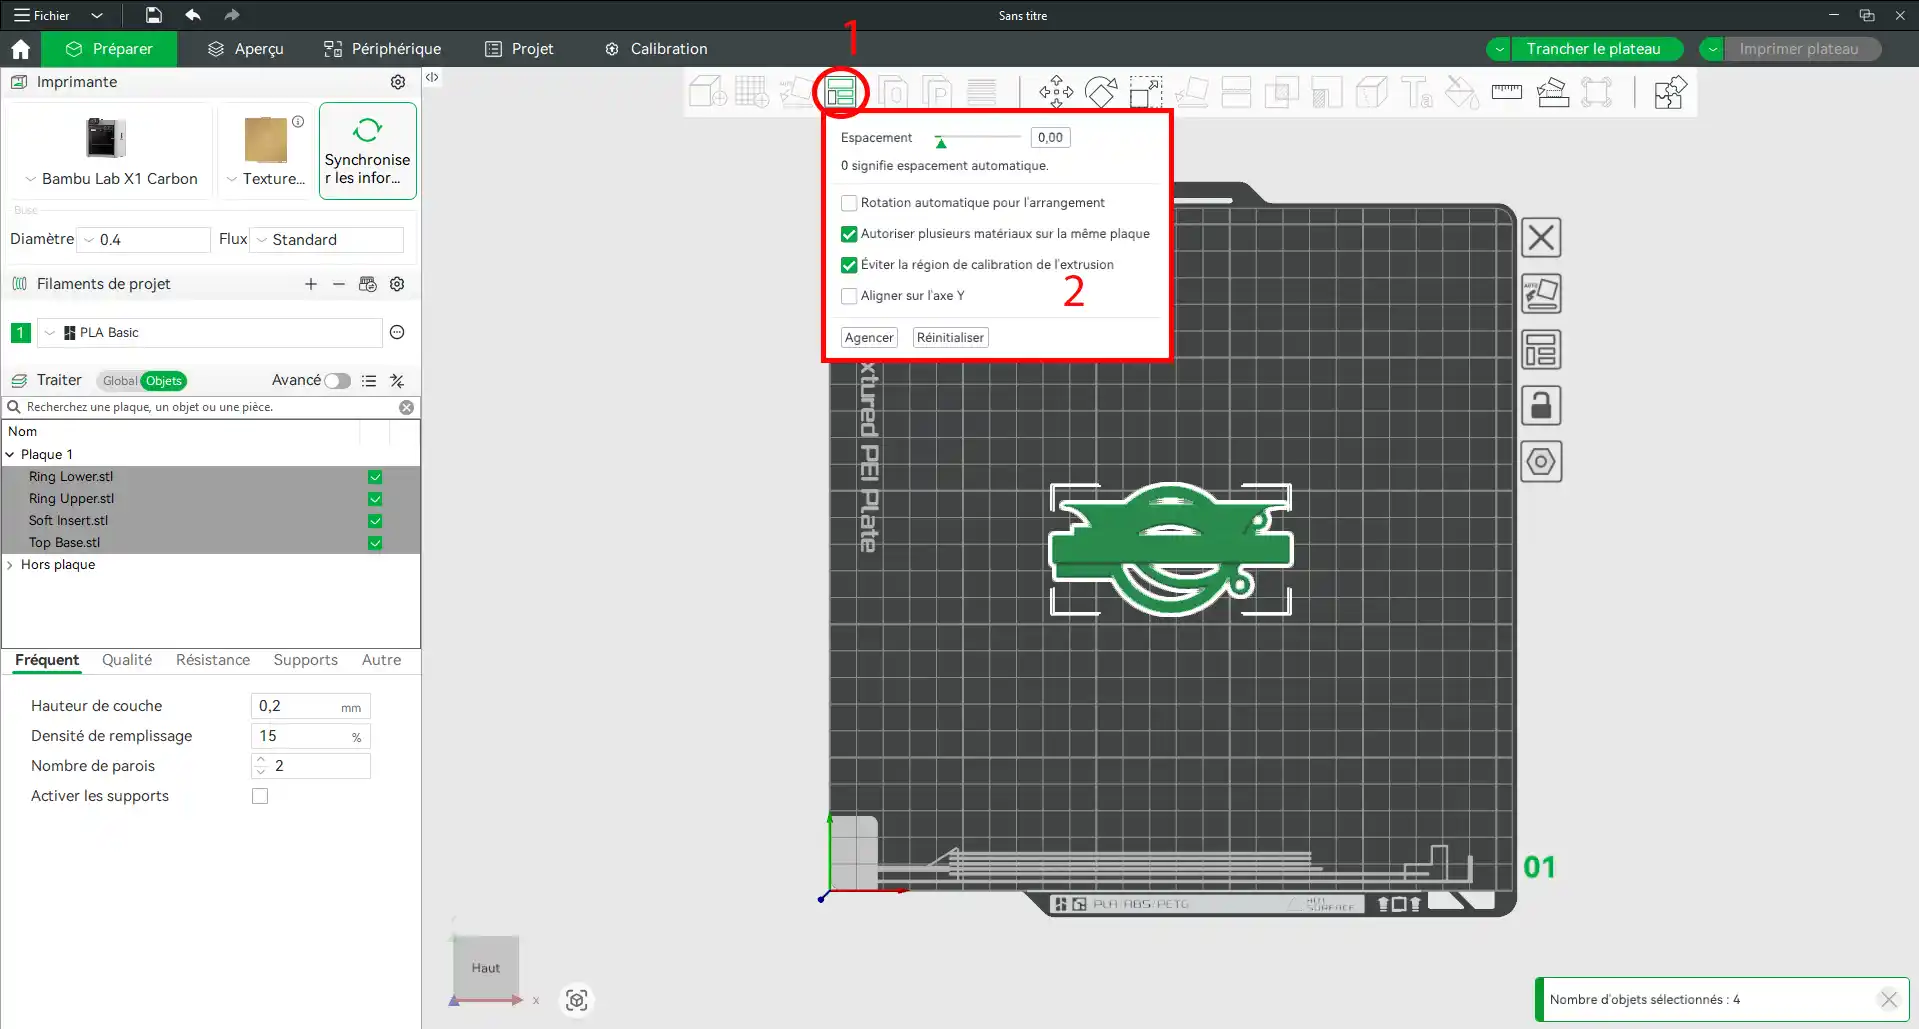Open the Flux Standard dropdown
This screenshot has height=1029, width=1919.
coord(327,240)
